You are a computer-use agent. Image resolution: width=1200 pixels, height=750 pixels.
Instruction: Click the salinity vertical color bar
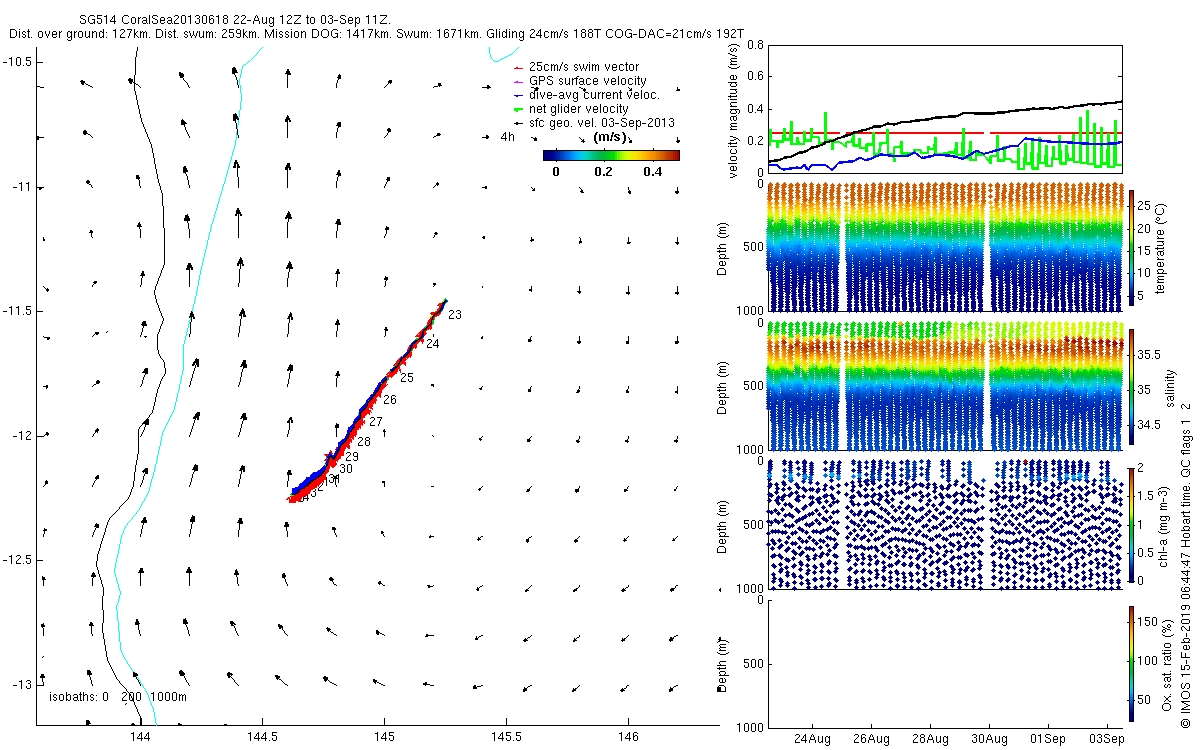pos(1132,386)
